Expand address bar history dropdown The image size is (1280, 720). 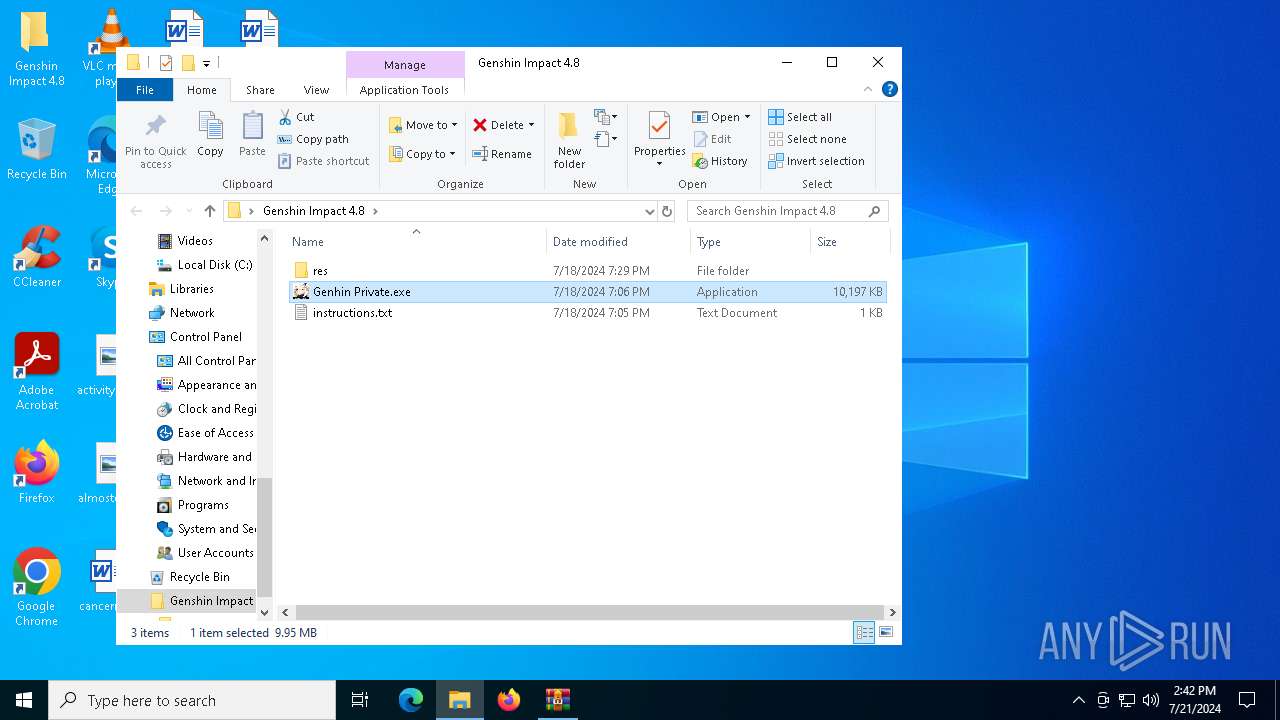649,211
